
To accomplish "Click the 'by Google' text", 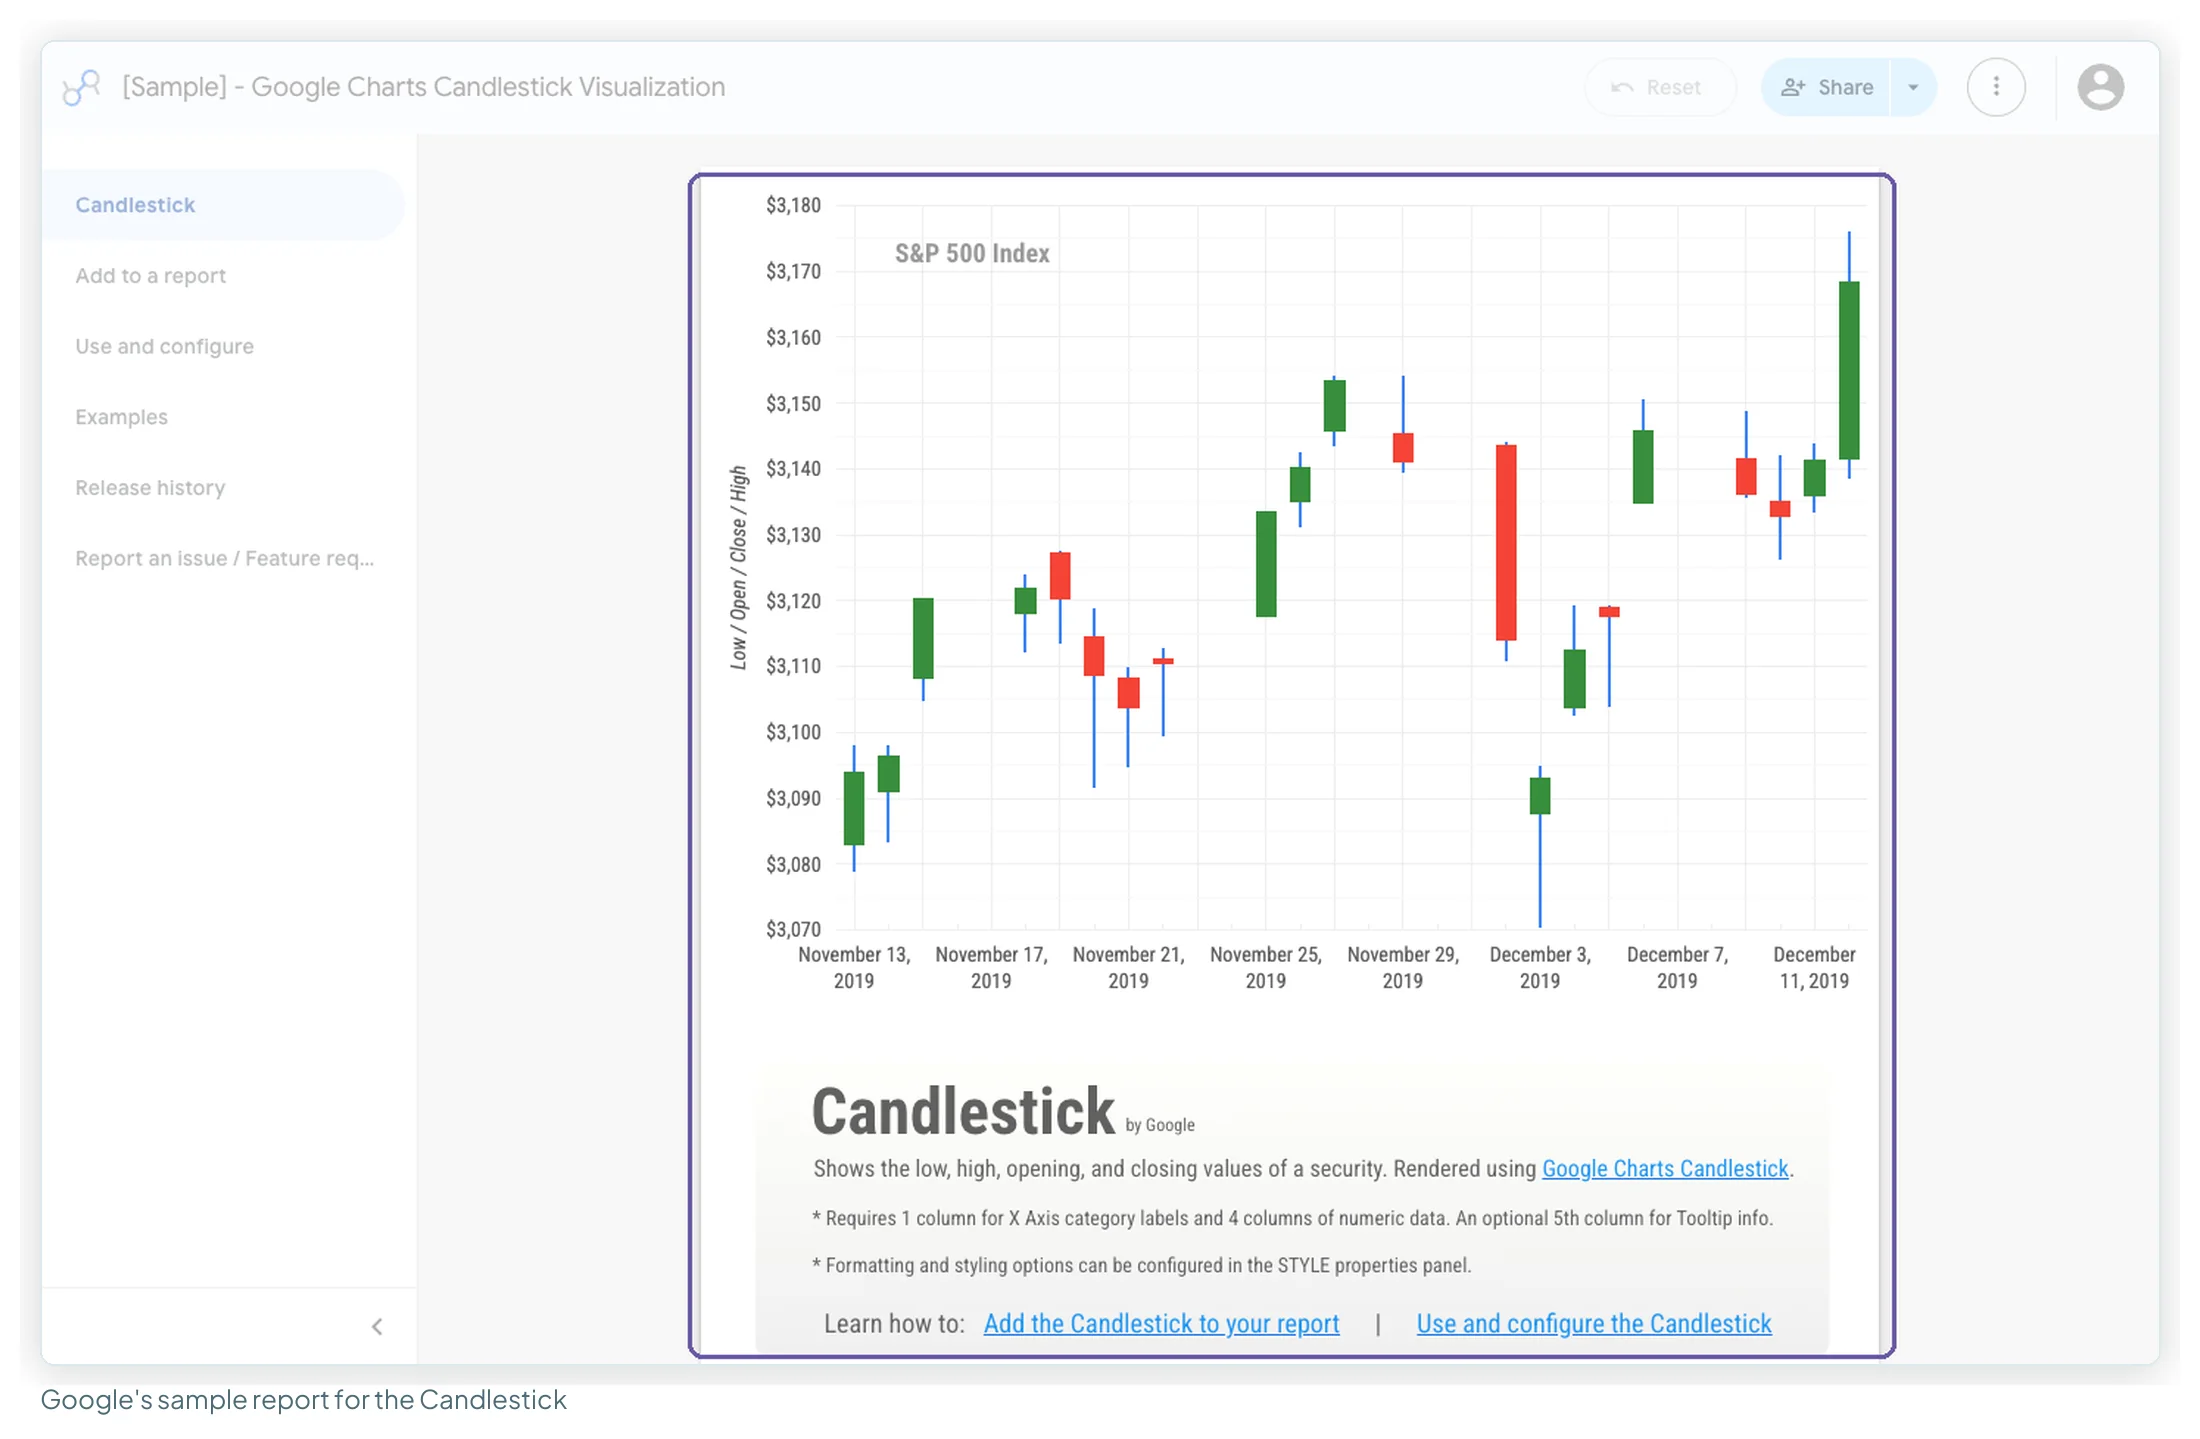I will (1160, 1125).
